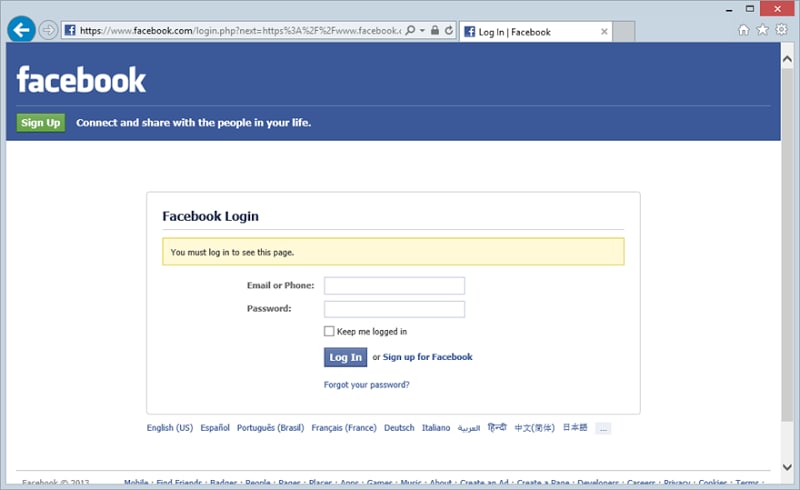Click the Email or Phone input field
800x490 pixels.
[x=394, y=286]
